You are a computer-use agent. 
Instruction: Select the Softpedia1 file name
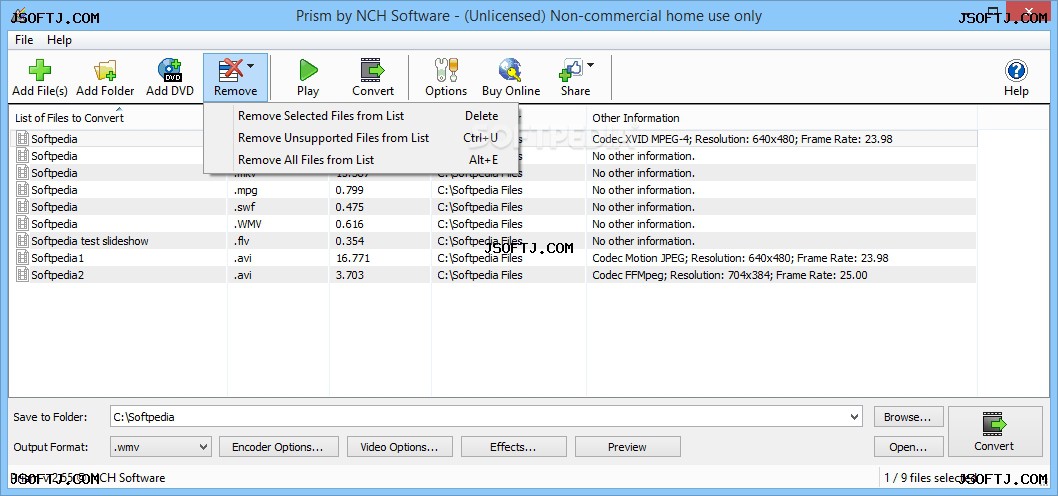pos(57,258)
